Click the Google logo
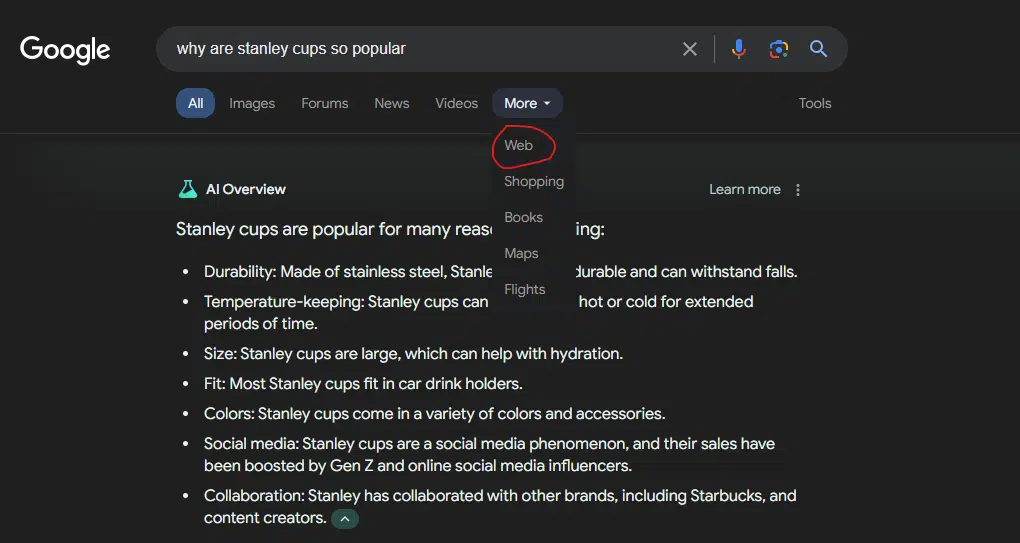 [x=65, y=50]
